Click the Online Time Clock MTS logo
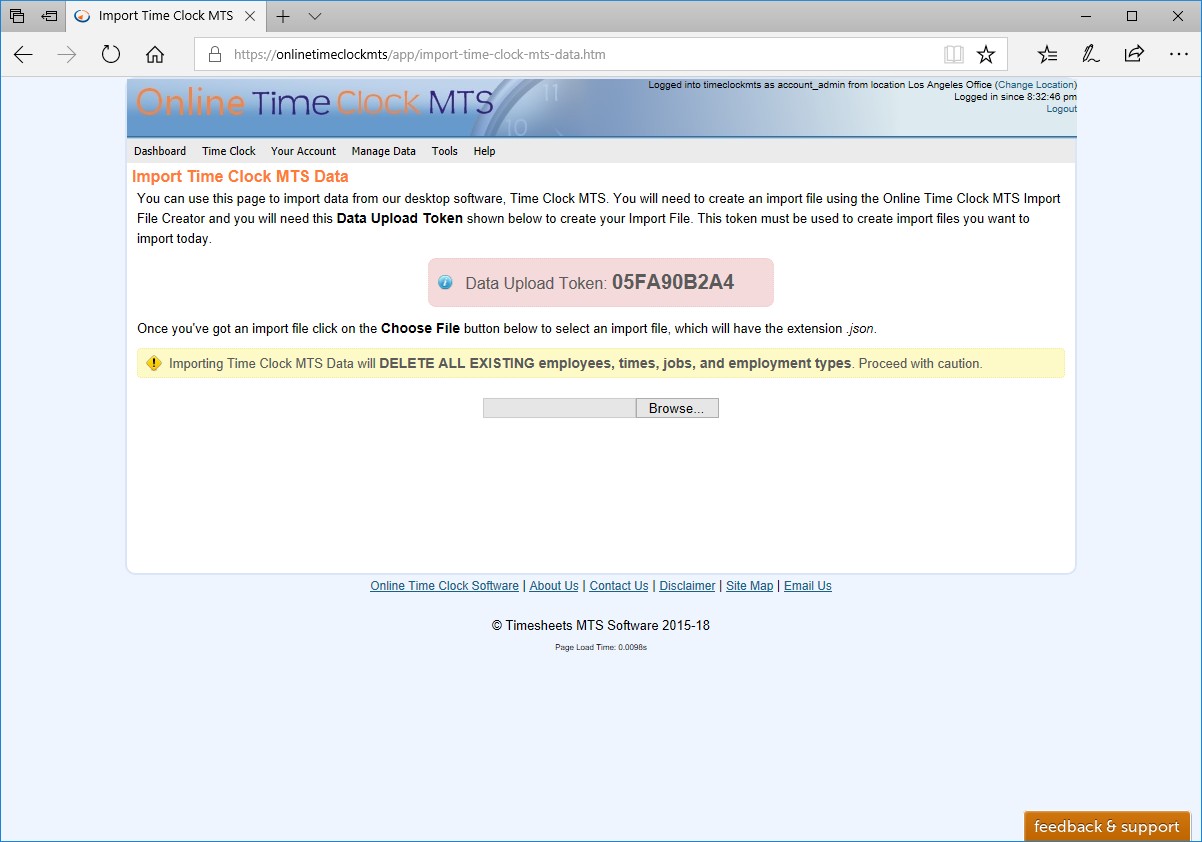This screenshot has height=842, width=1202. point(314,102)
